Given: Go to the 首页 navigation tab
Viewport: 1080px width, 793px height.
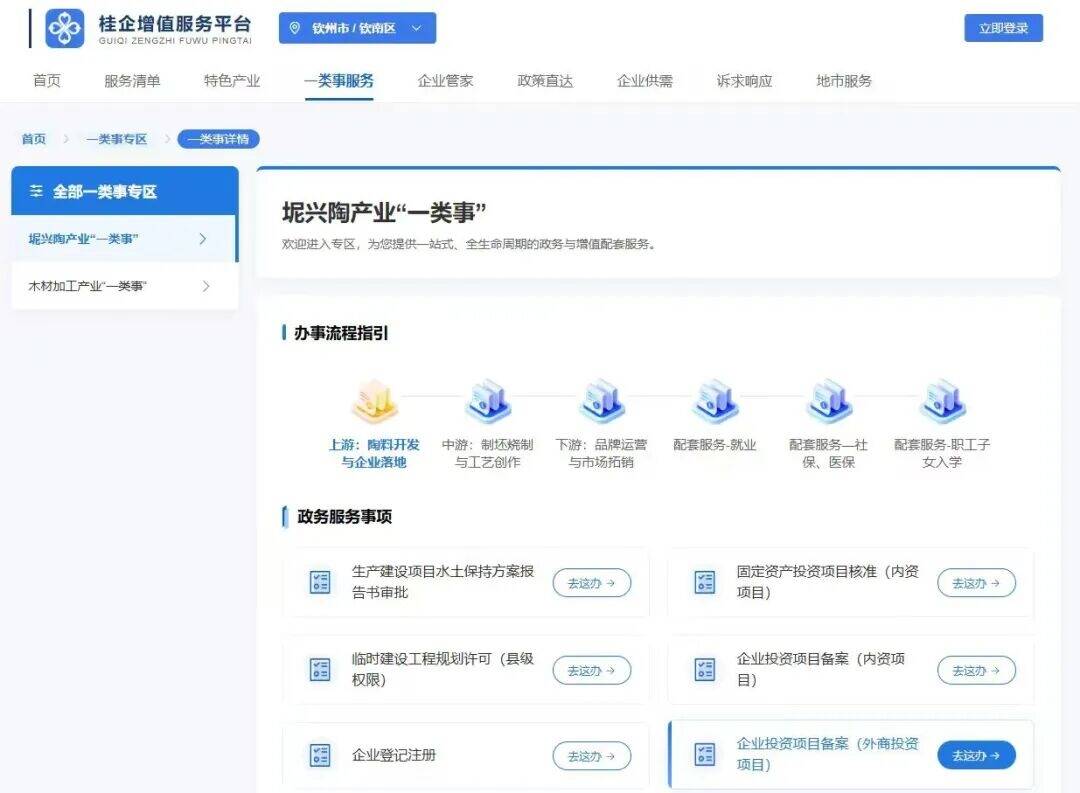Looking at the screenshot, I should [x=47, y=81].
